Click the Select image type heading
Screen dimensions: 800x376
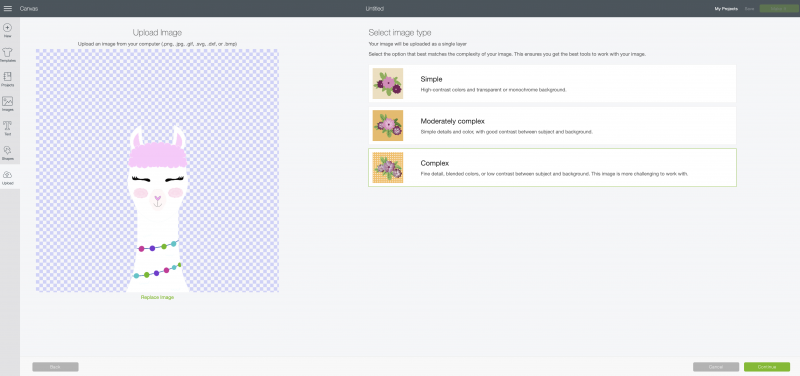[x=400, y=33]
